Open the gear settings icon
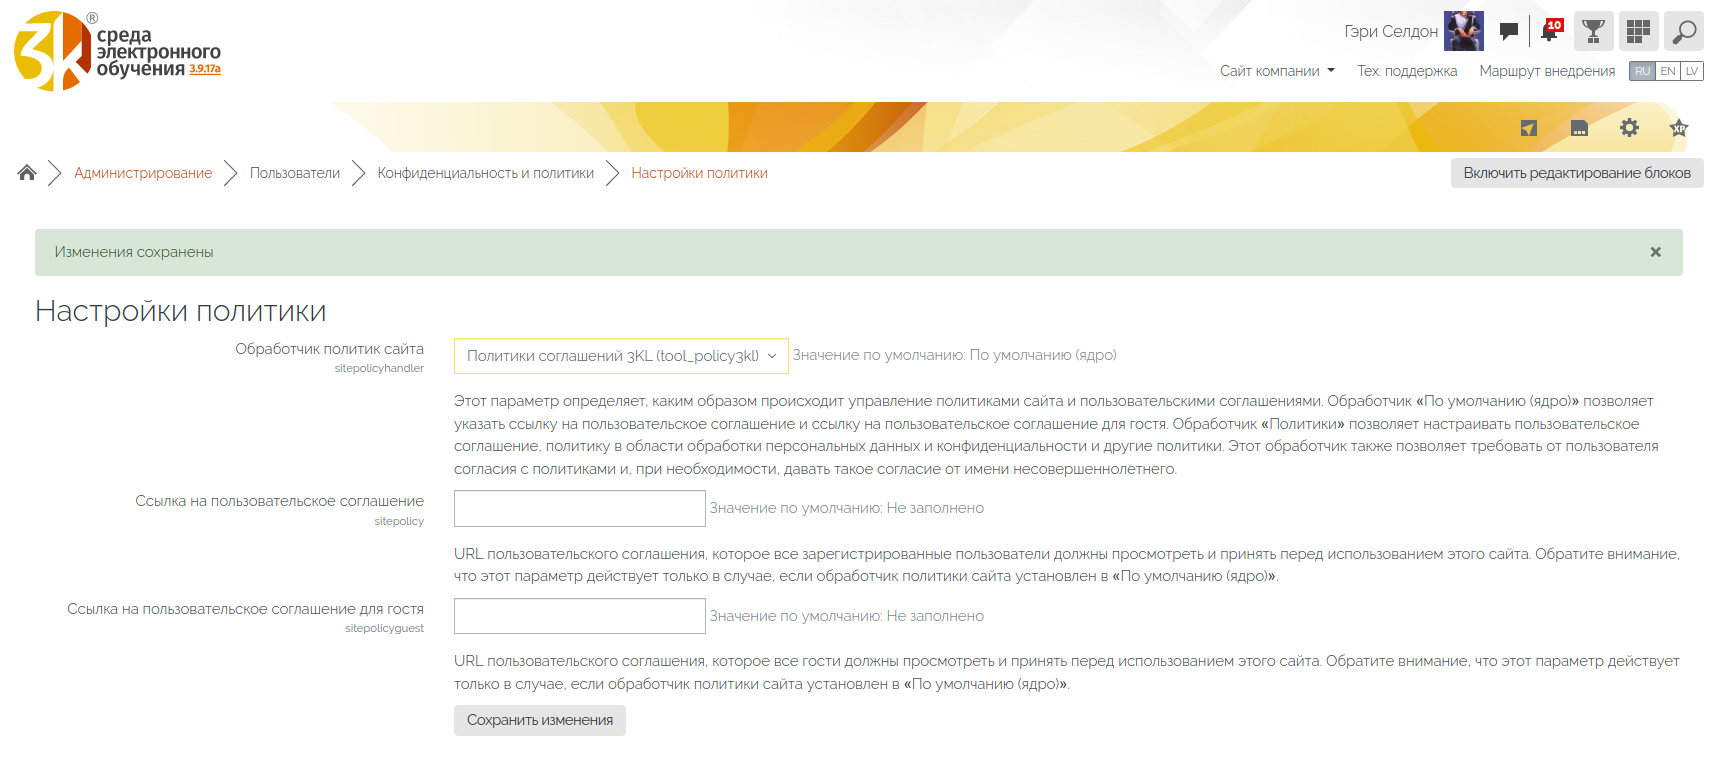The image size is (1720, 761). [x=1629, y=128]
